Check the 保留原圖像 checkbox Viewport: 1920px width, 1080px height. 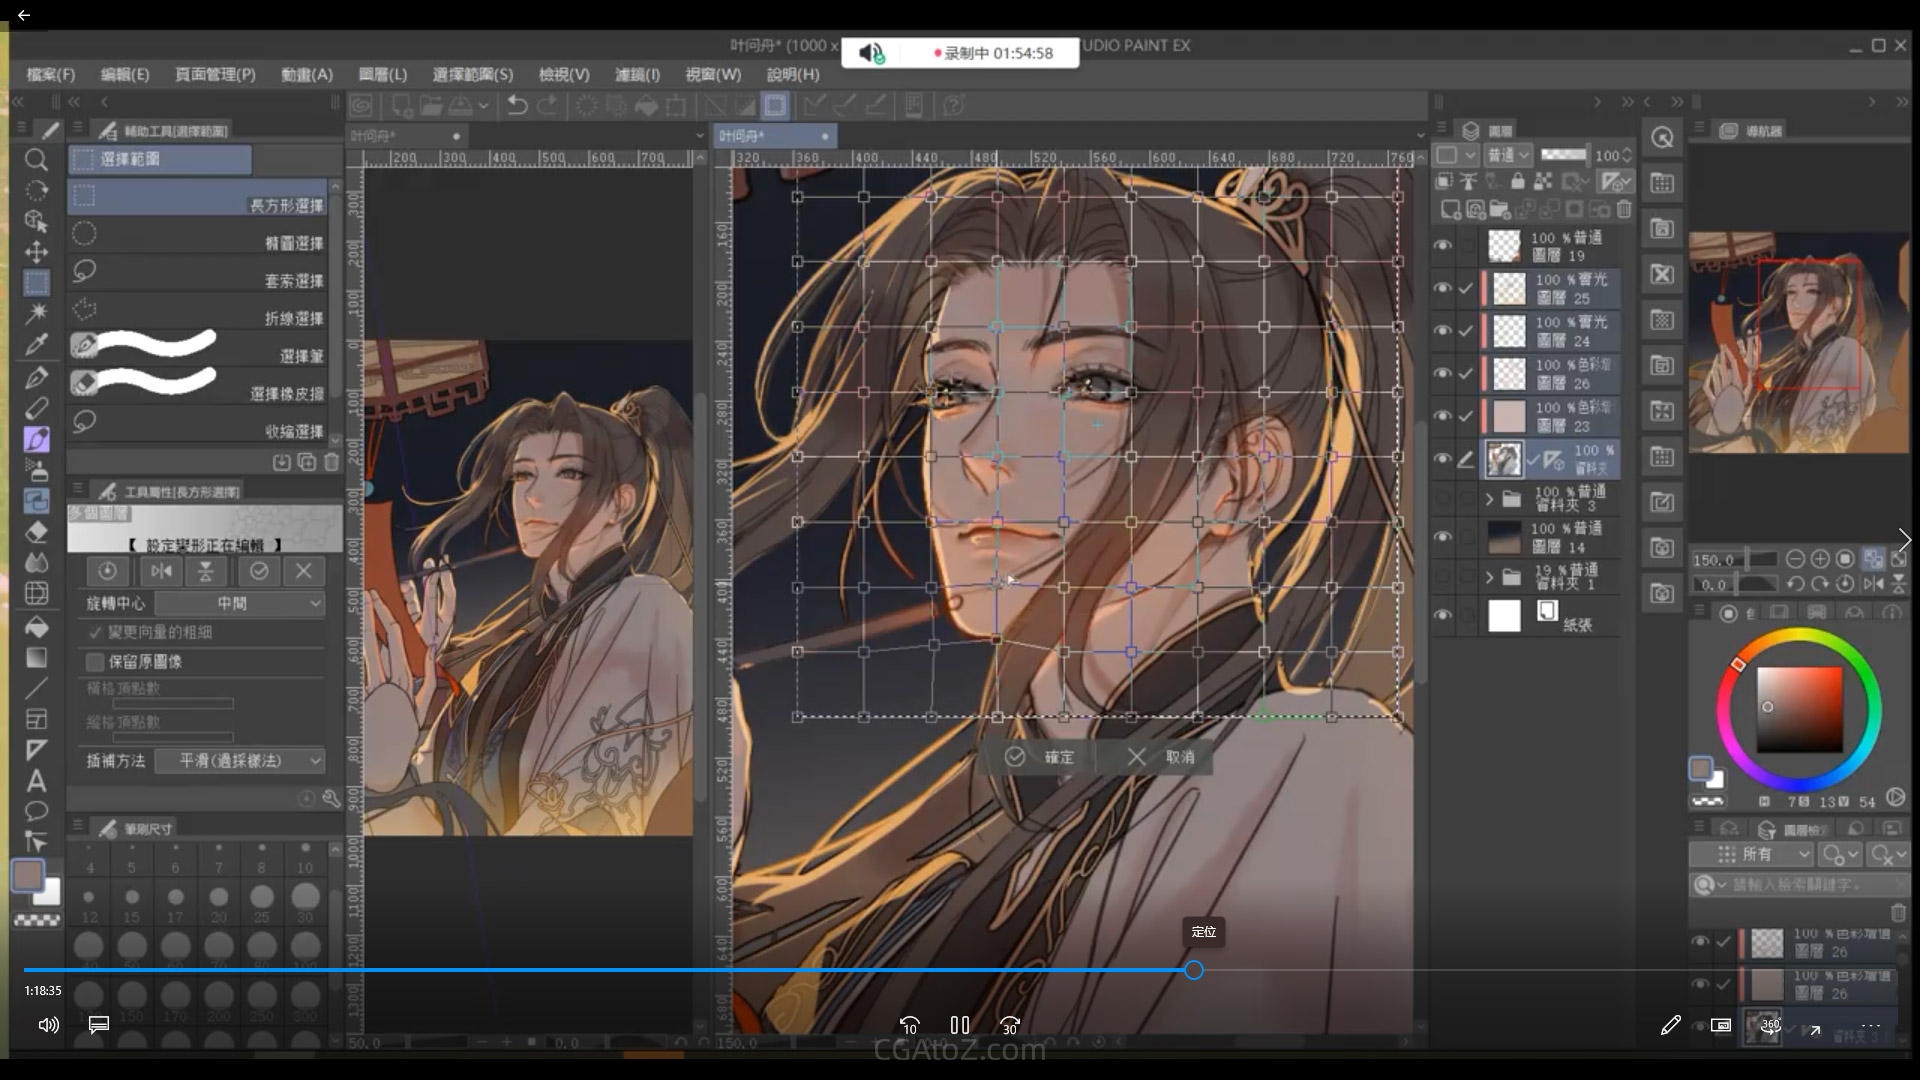95,662
